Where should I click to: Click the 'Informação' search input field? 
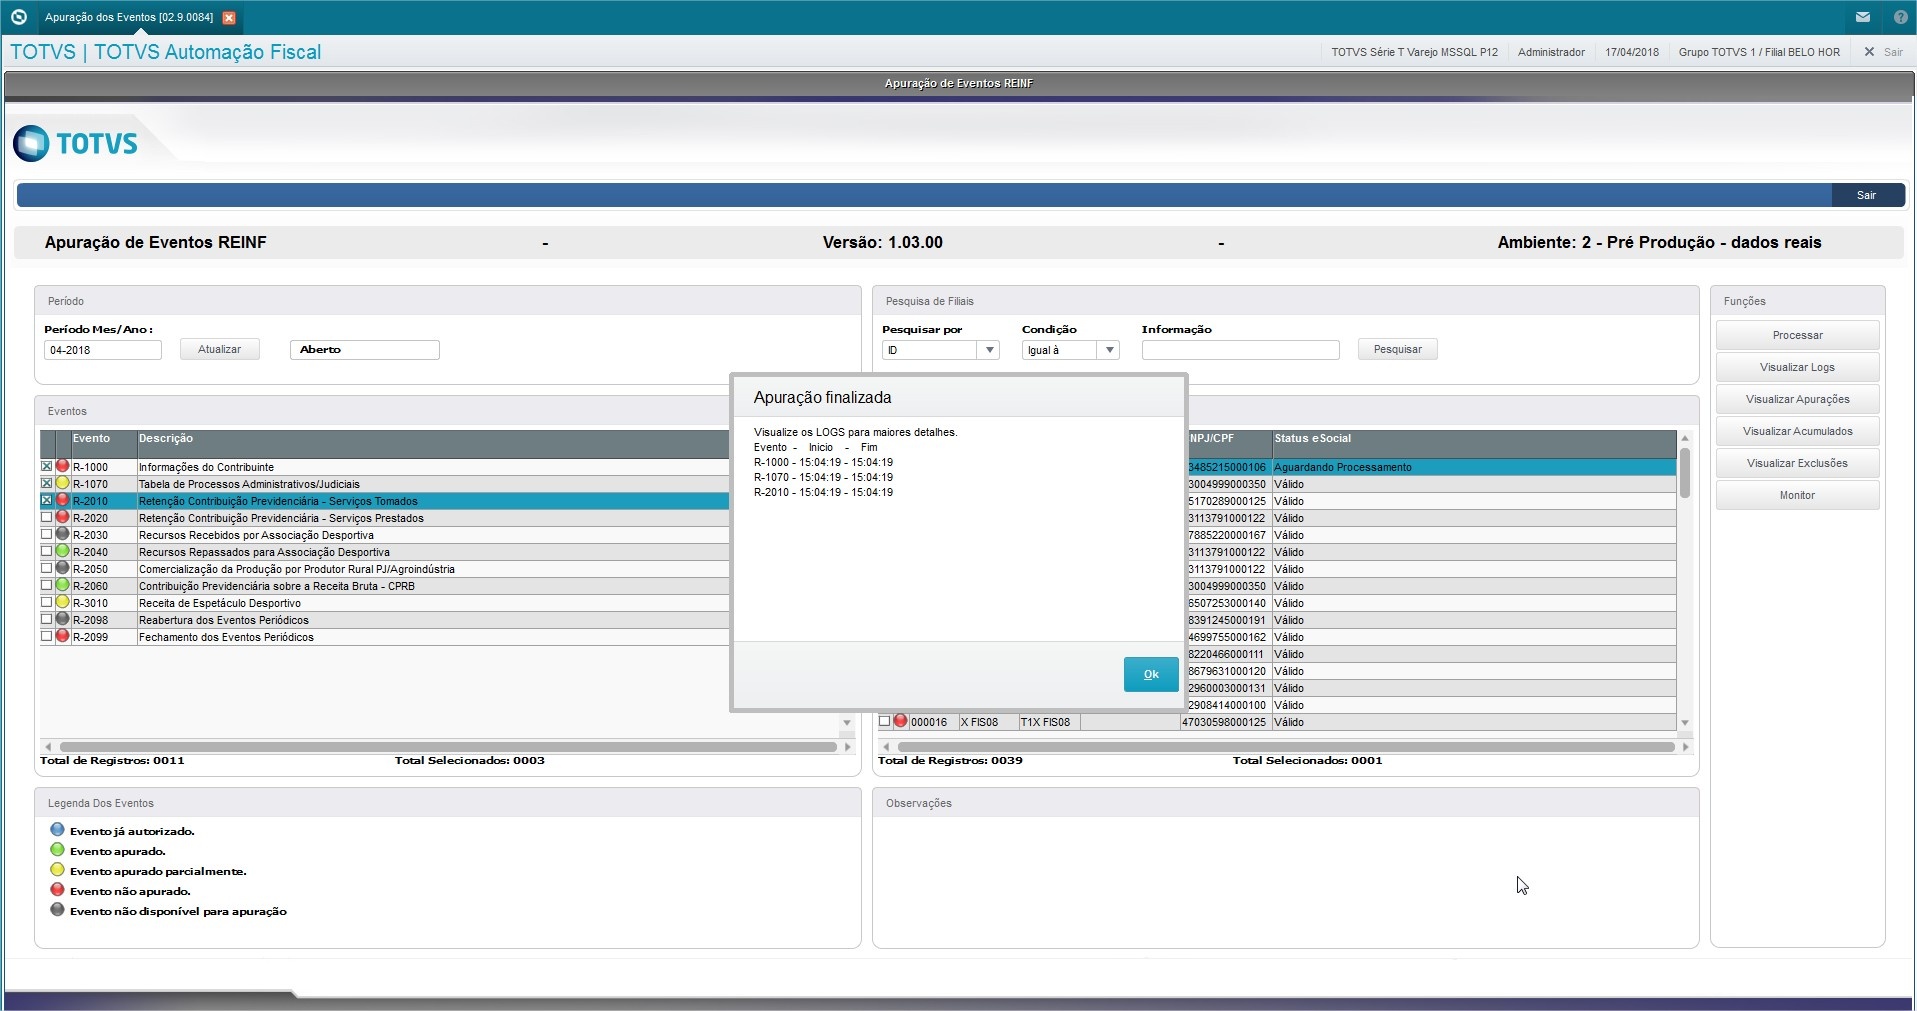(1240, 350)
